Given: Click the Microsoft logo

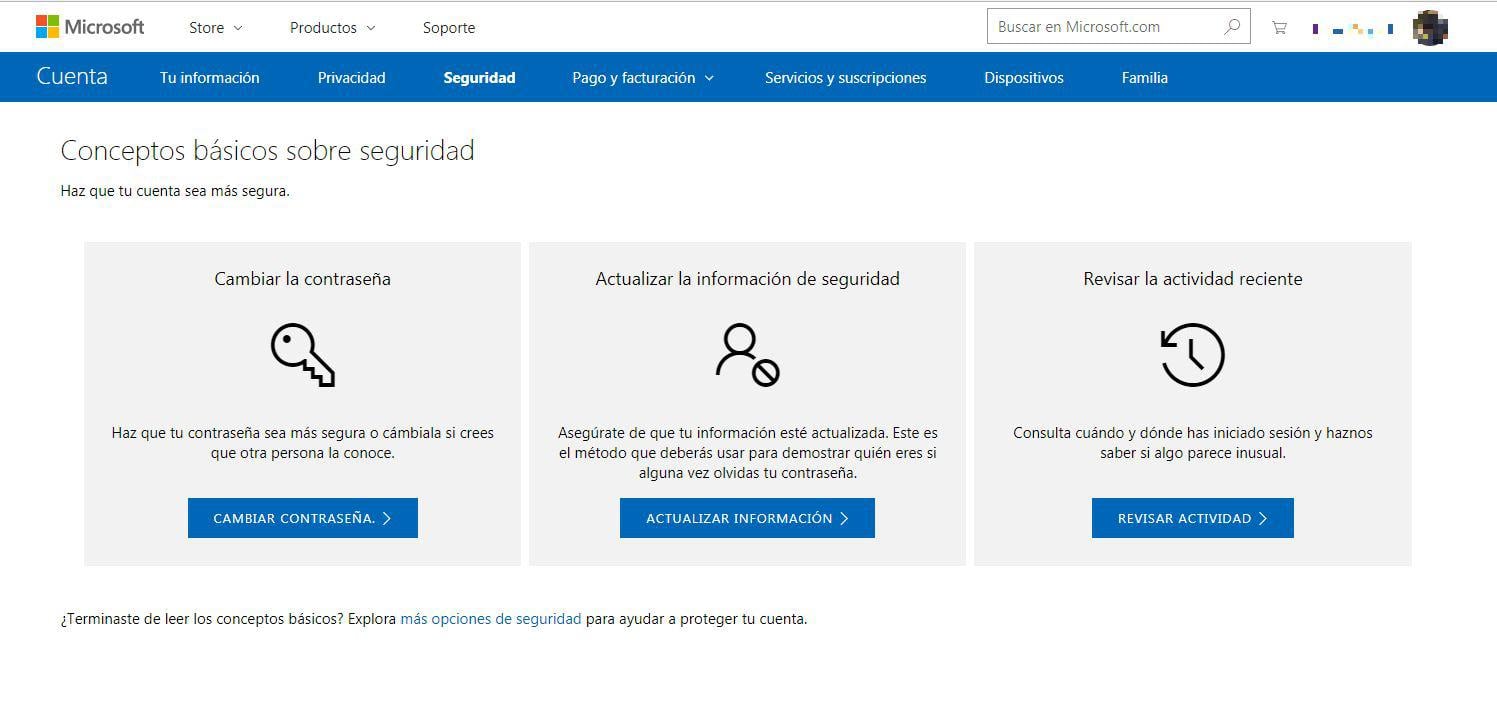Looking at the screenshot, I should (x=90, y=26).
